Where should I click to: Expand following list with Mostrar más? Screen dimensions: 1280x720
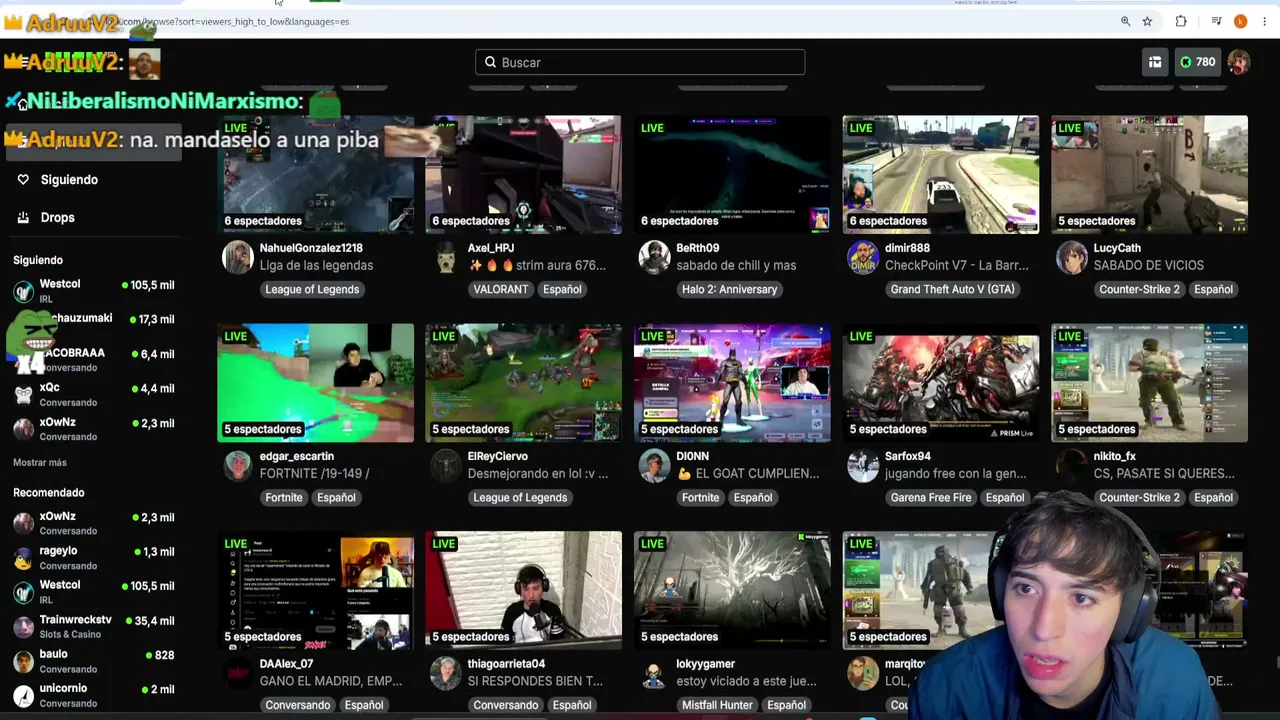pyautogui.click(x=40, y=463)
